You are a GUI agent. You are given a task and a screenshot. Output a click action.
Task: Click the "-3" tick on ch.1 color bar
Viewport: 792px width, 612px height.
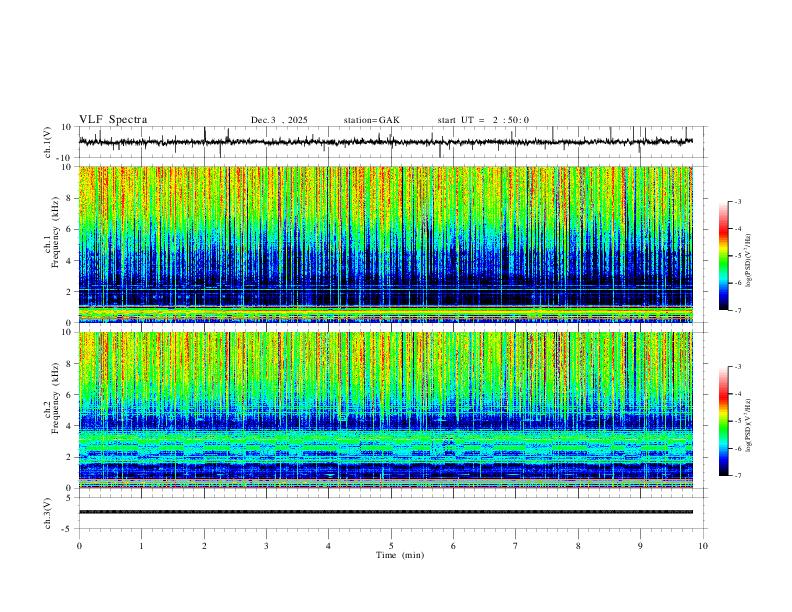coord(738,201)
